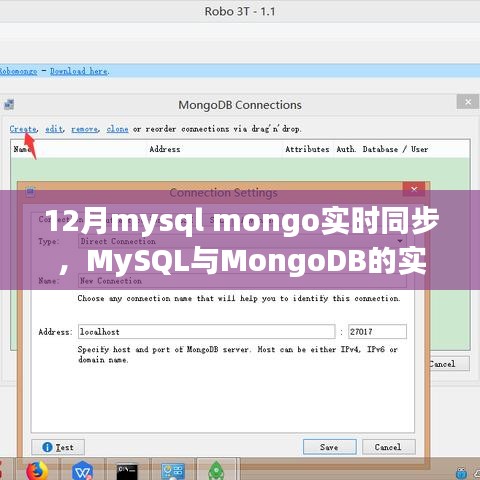Screen dimensions: 480x480
Task: Open the Control Panel taskbar icon
Action: (x=173, y=472)
